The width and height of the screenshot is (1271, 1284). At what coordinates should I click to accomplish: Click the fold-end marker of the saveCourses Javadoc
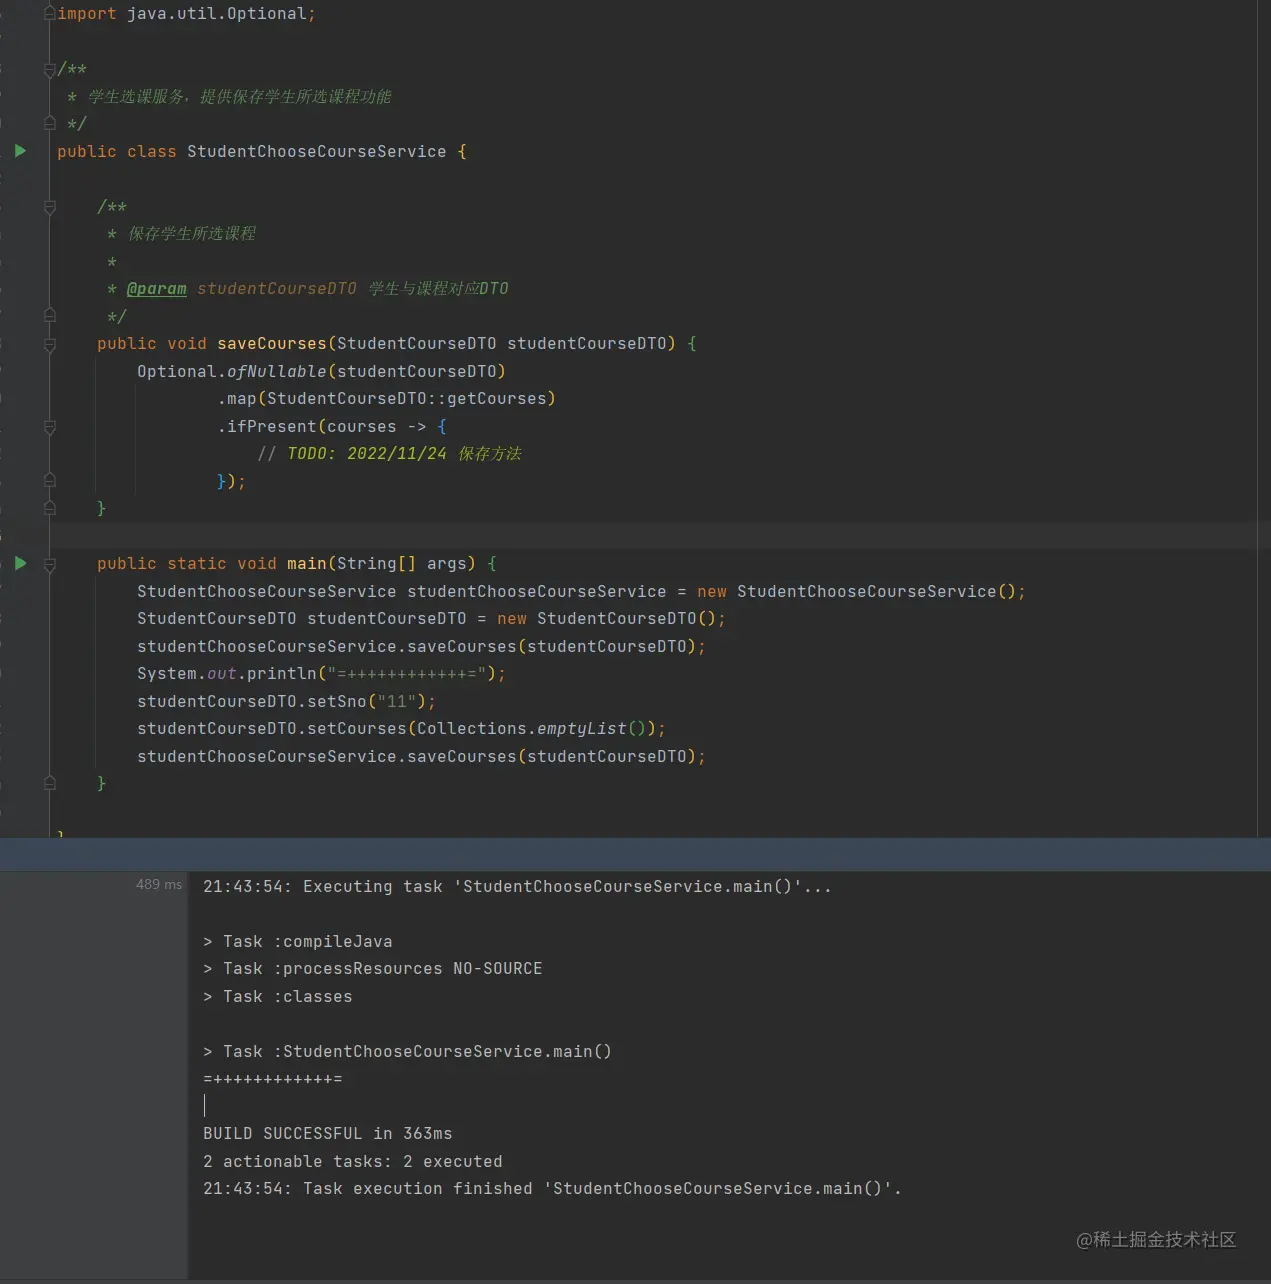click(x=49, y=315)
